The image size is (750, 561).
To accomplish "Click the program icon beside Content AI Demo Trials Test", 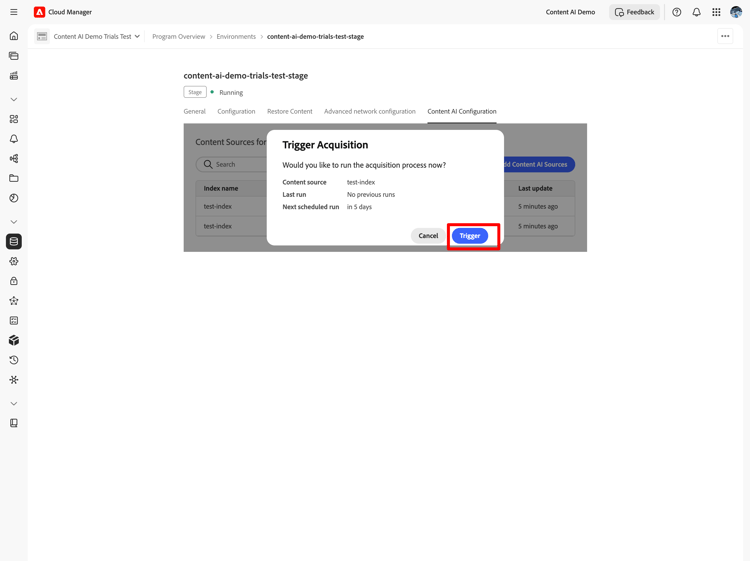I will [x=42, y=36].
